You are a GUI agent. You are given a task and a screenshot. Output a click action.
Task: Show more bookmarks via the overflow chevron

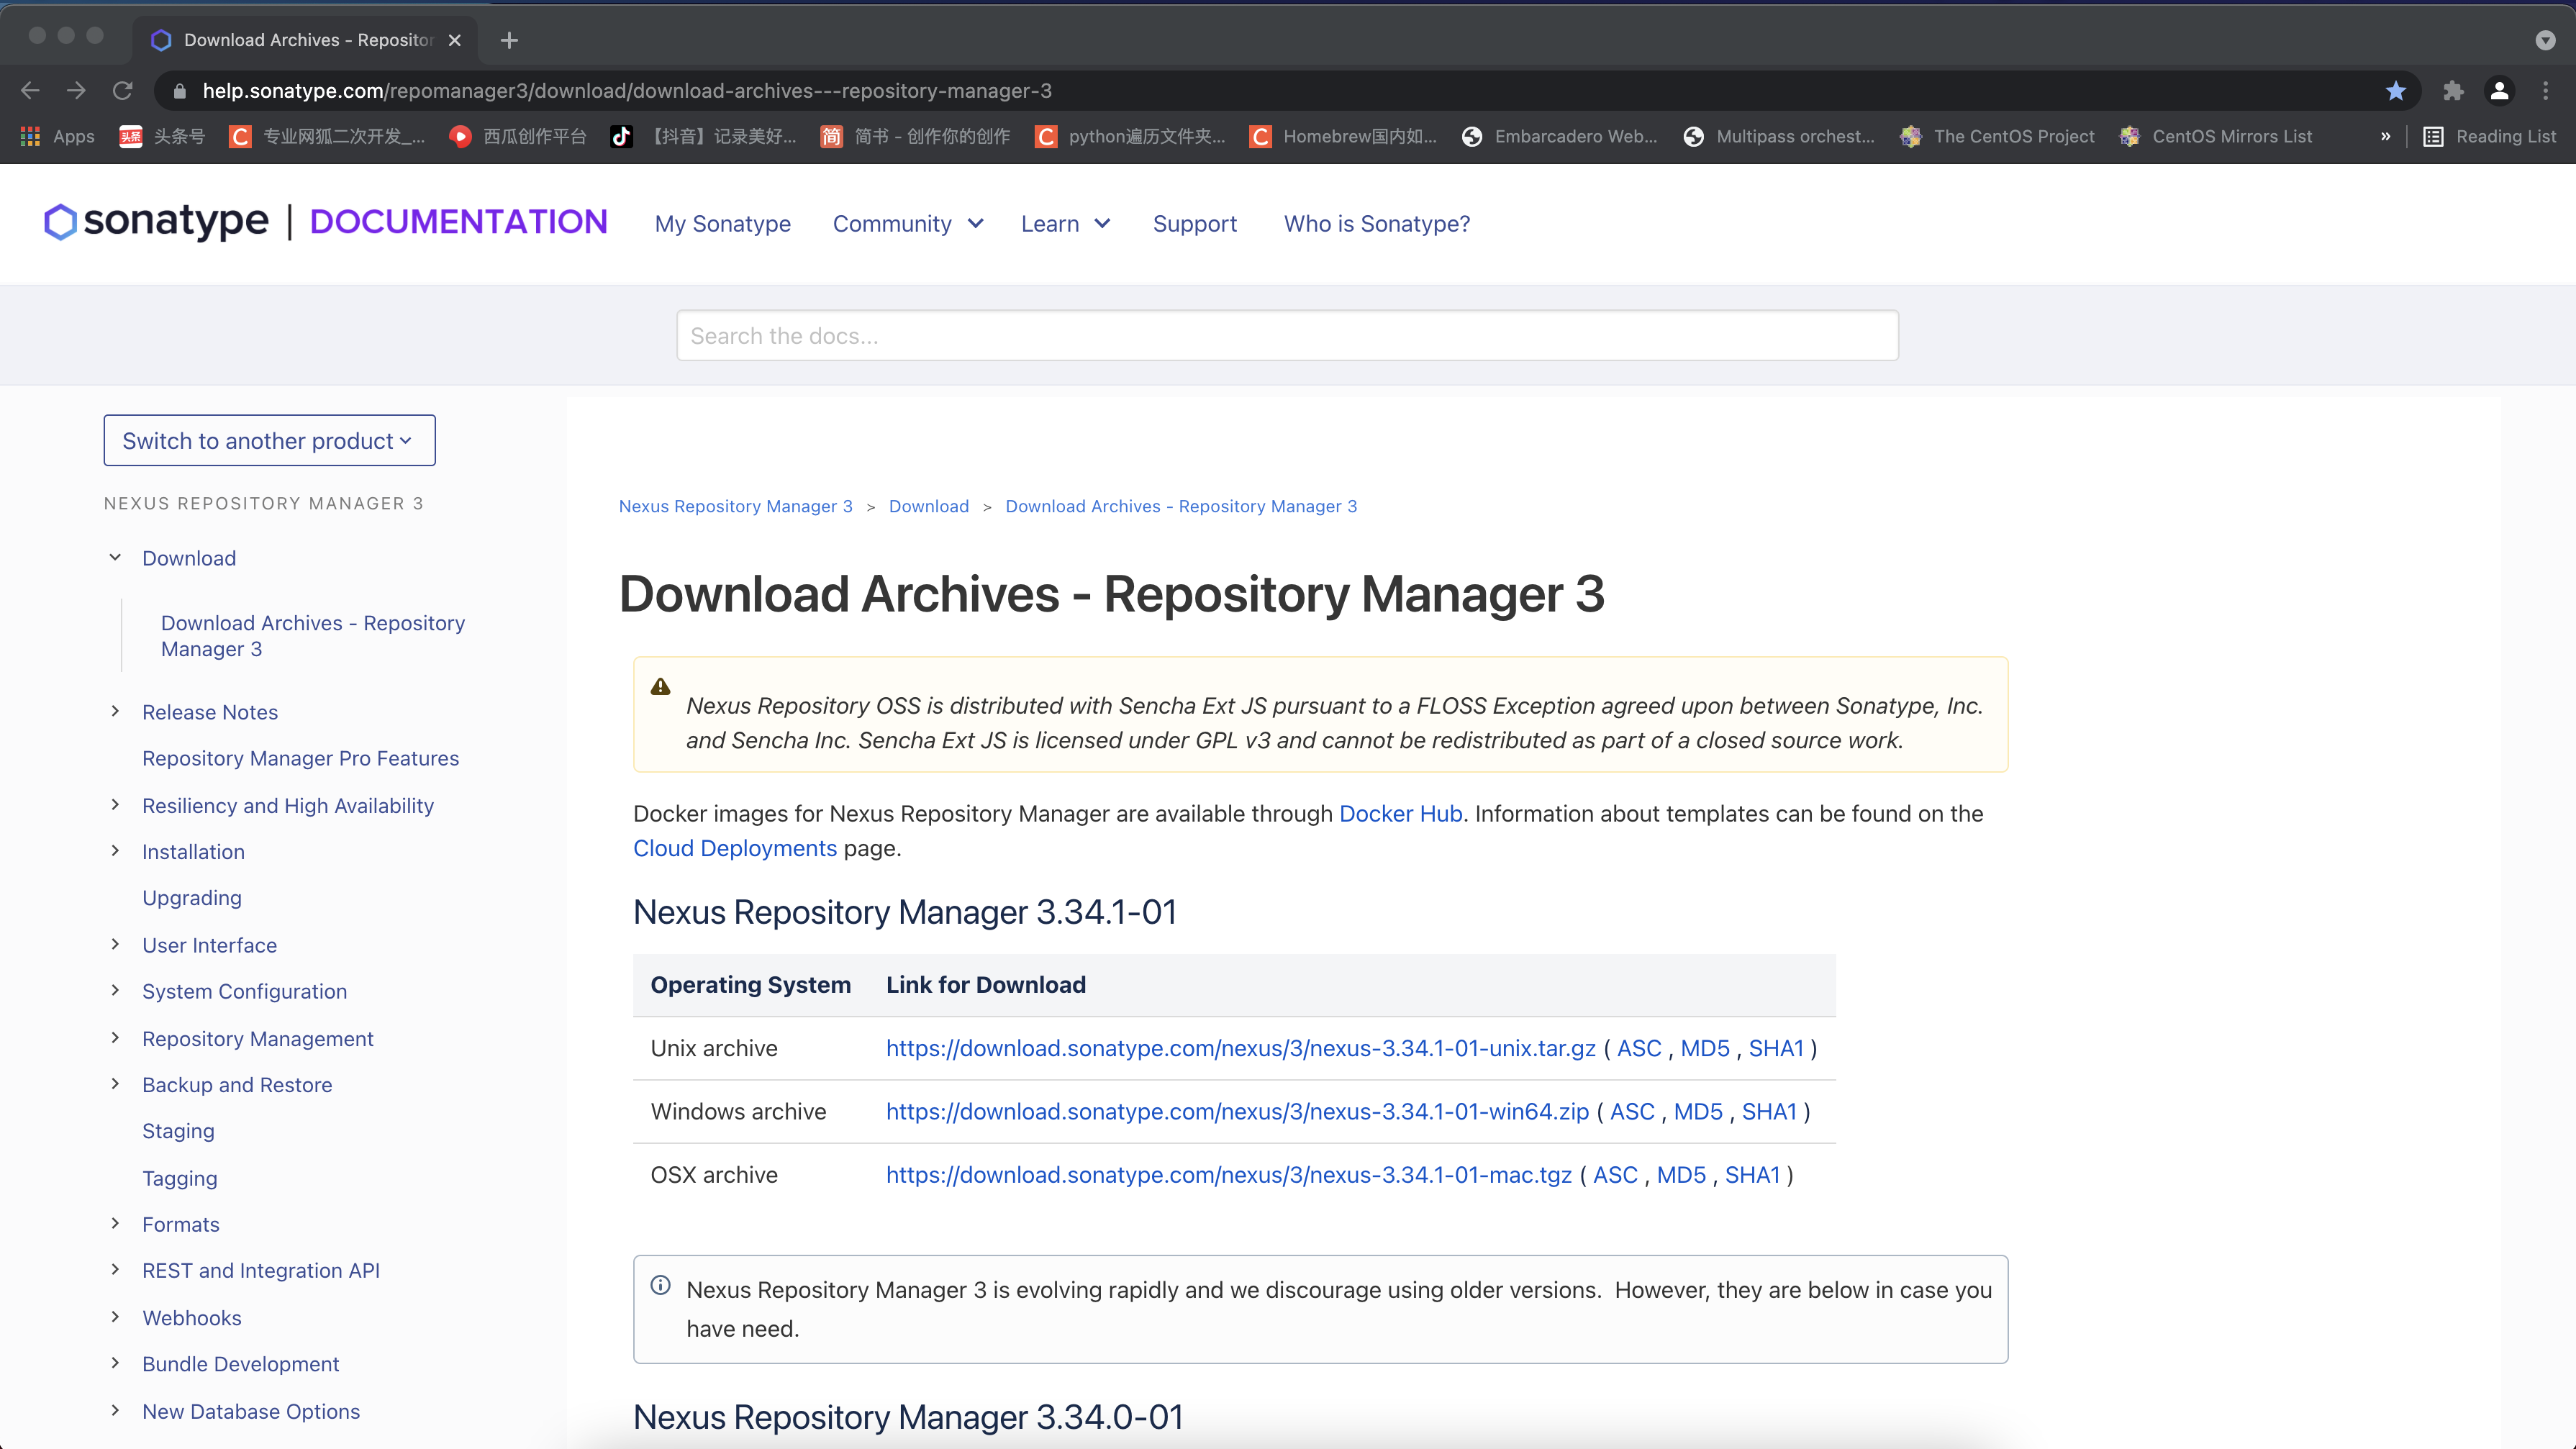pyautogui.click(x=2386, y=136)
